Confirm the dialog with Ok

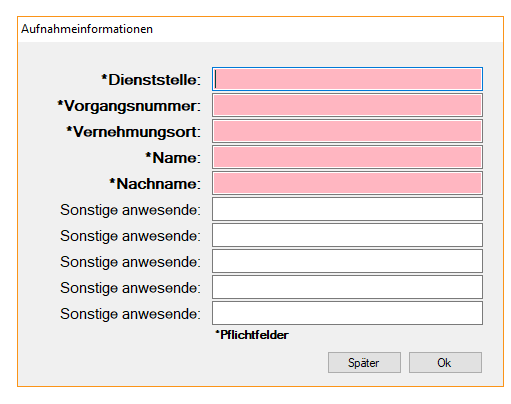pyautogui.click(x=445, y=362)
